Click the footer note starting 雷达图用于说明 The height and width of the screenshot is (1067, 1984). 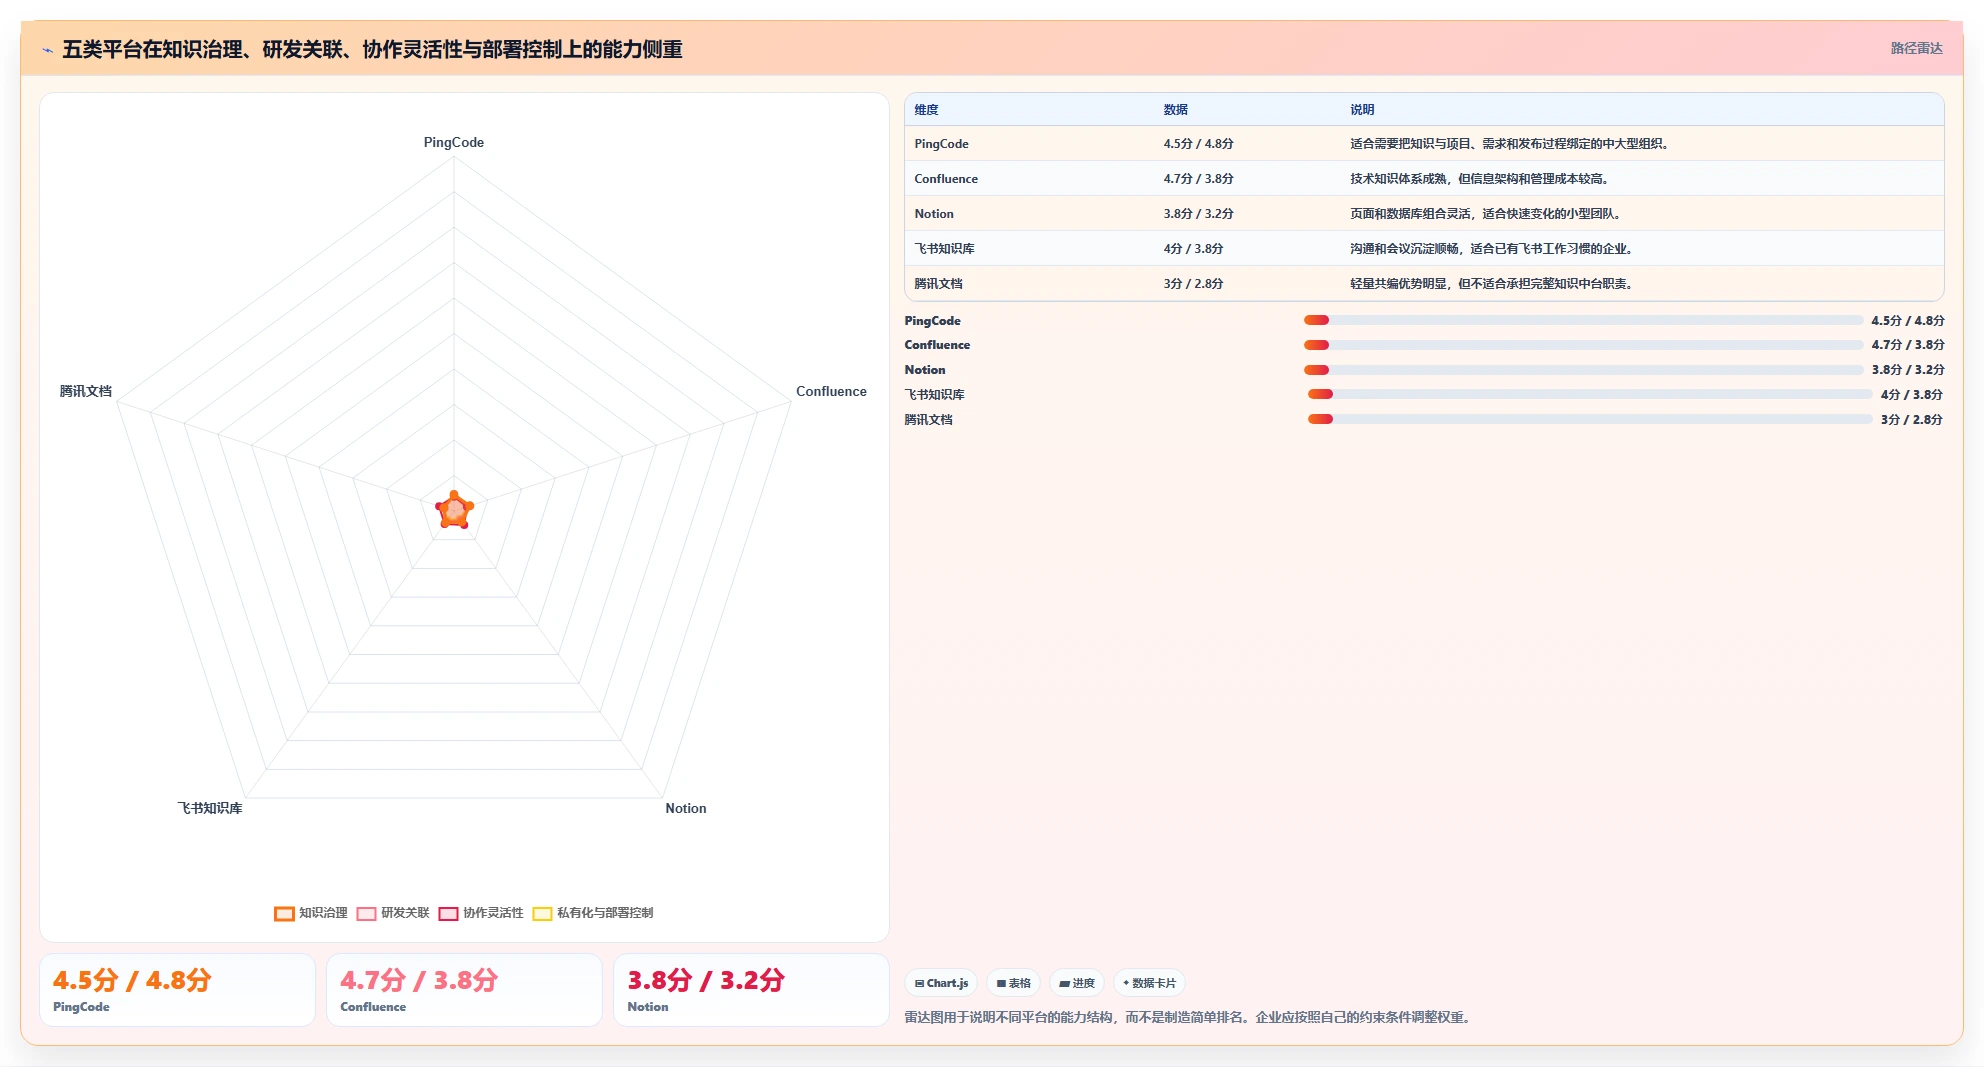1189,1017
